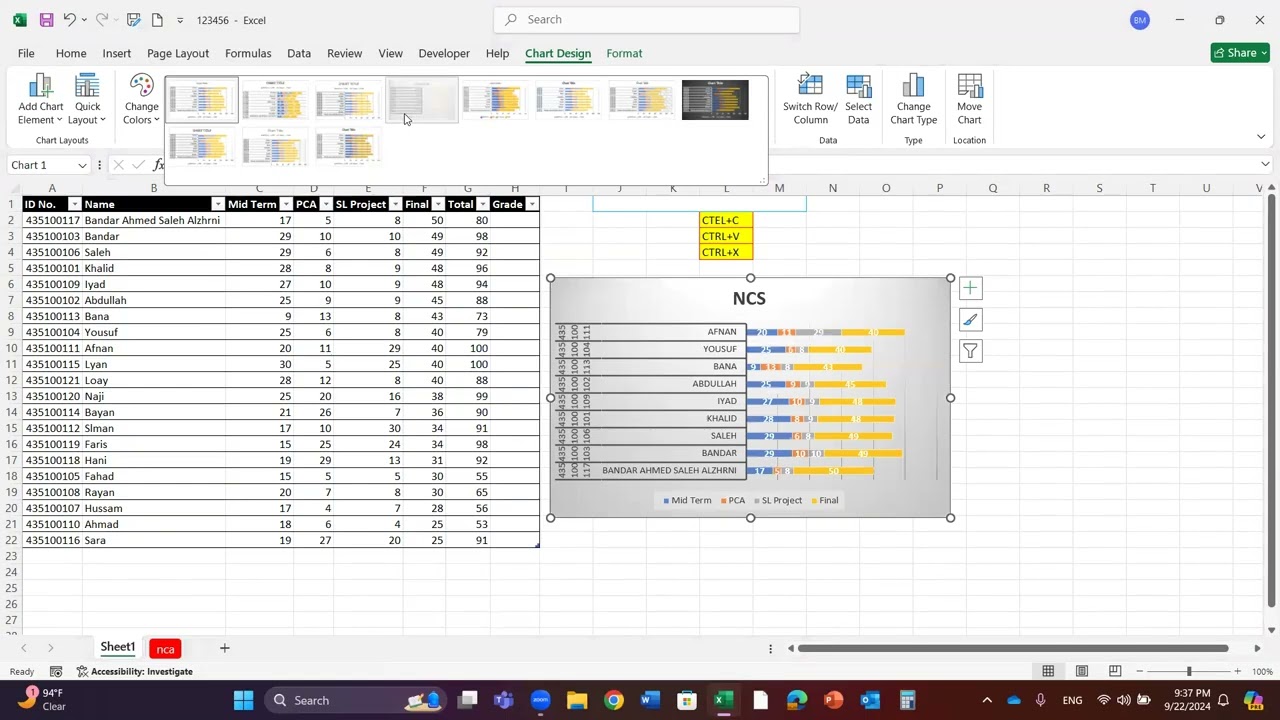Viewport: 1280px width, 720px height.
Task: Open the Grade column filter dropdown
Action: pyautogui.click(x=532, y=204)
